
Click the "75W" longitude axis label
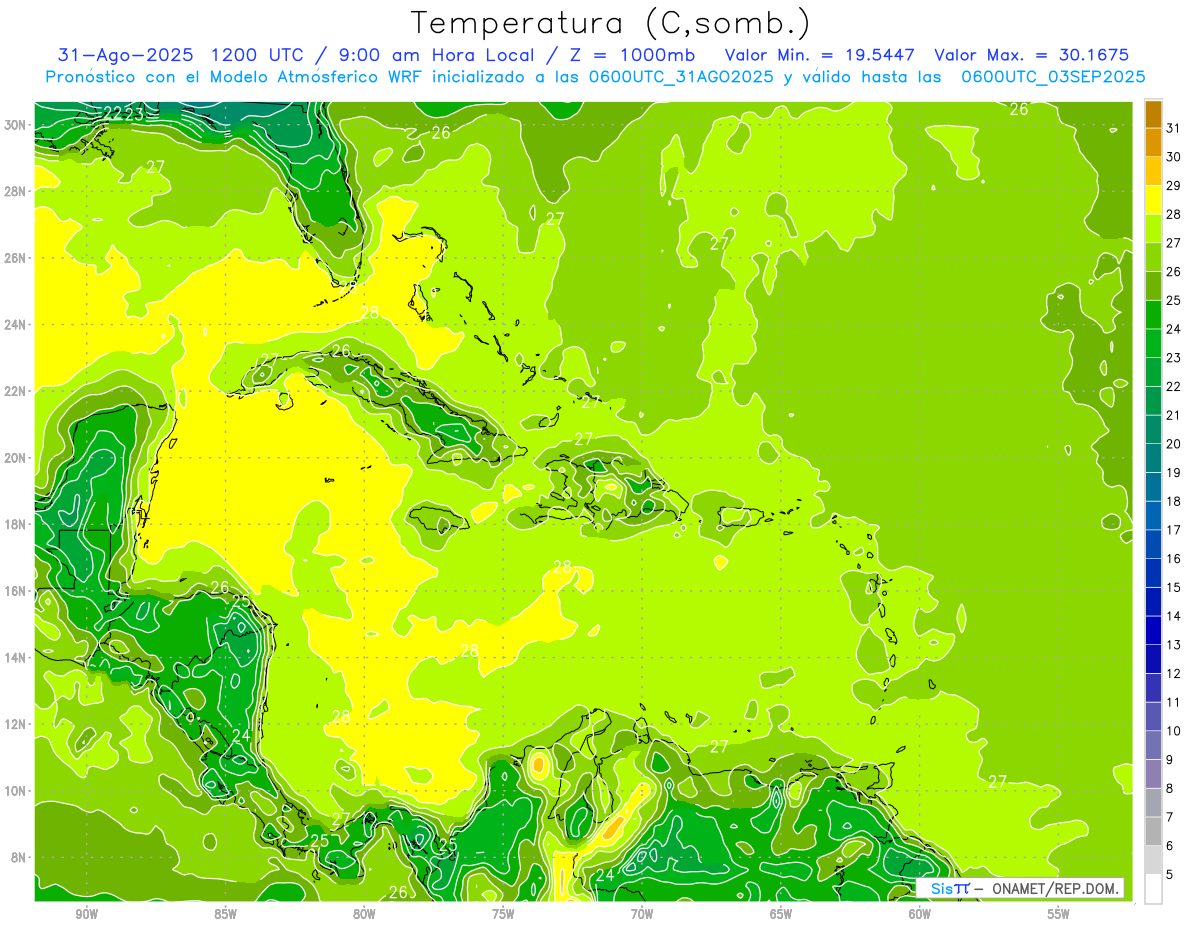click(x=503, y=914)
